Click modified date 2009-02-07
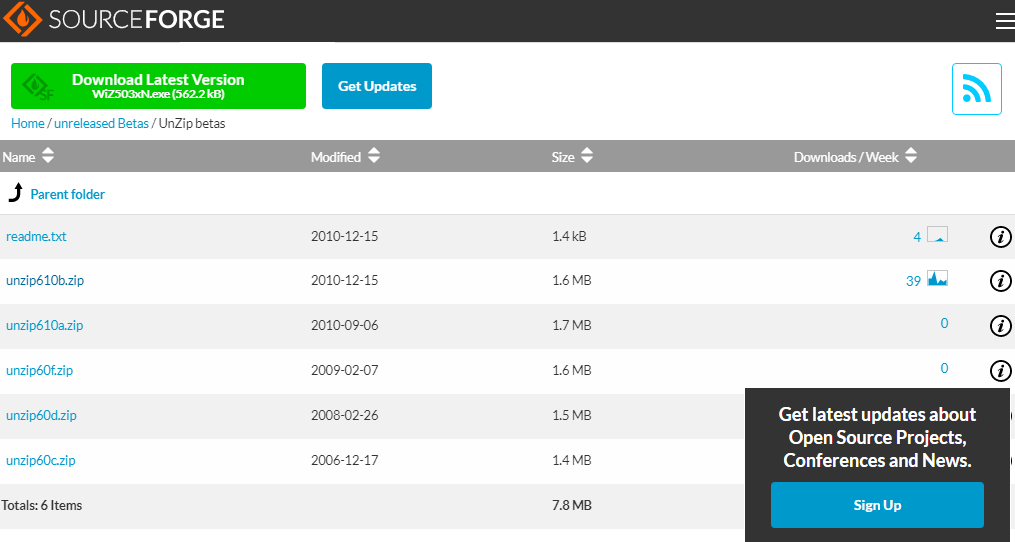The width and height of the screenshot is (1015, 542). (344, 370)
